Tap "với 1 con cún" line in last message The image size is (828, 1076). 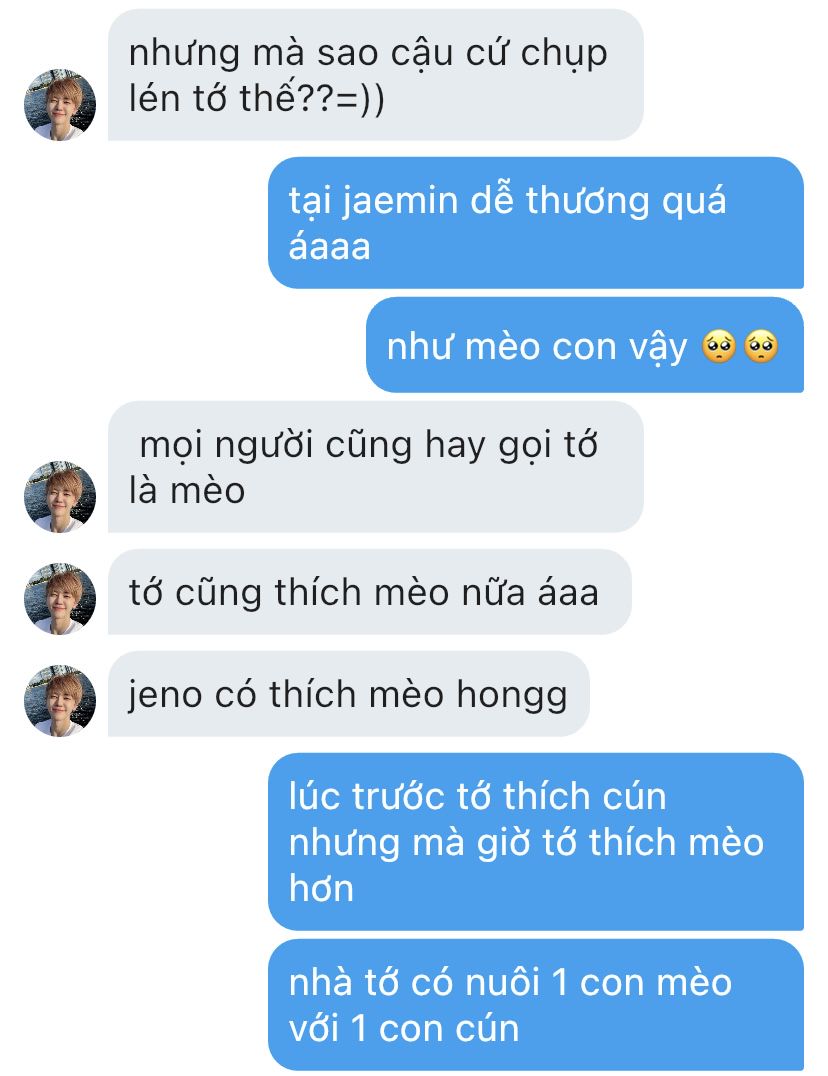point(403,1029)
